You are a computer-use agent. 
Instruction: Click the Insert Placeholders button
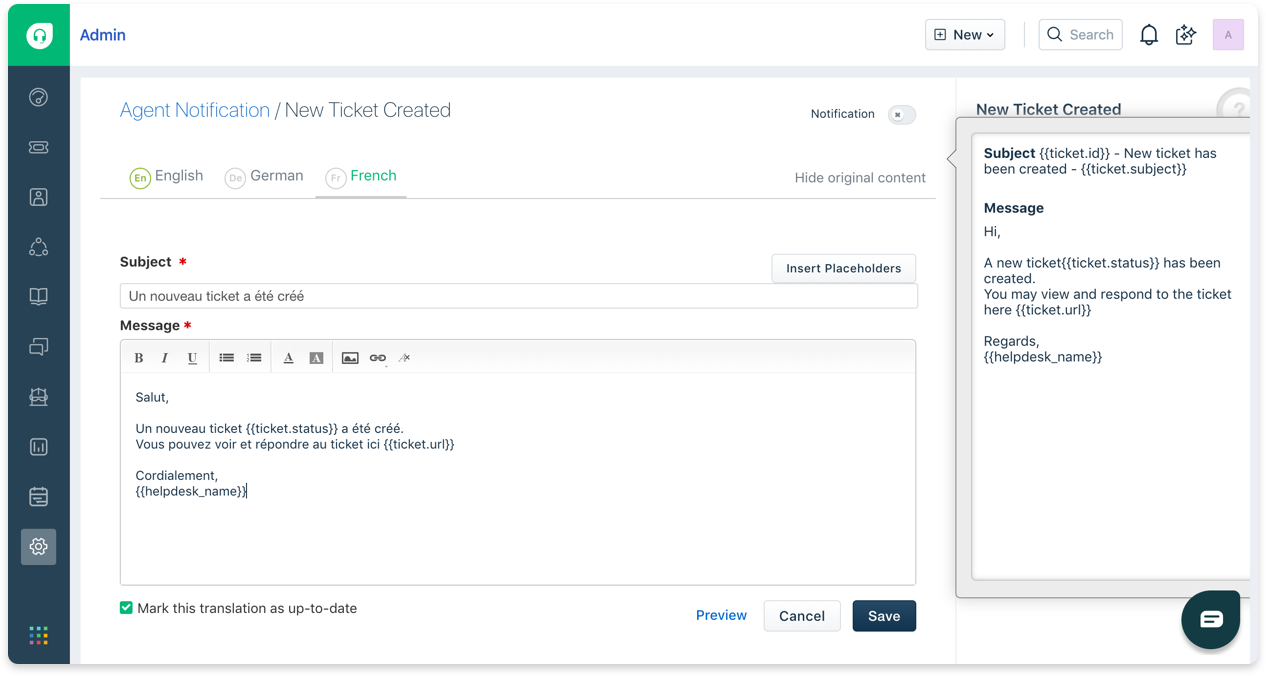coord(843,268)
